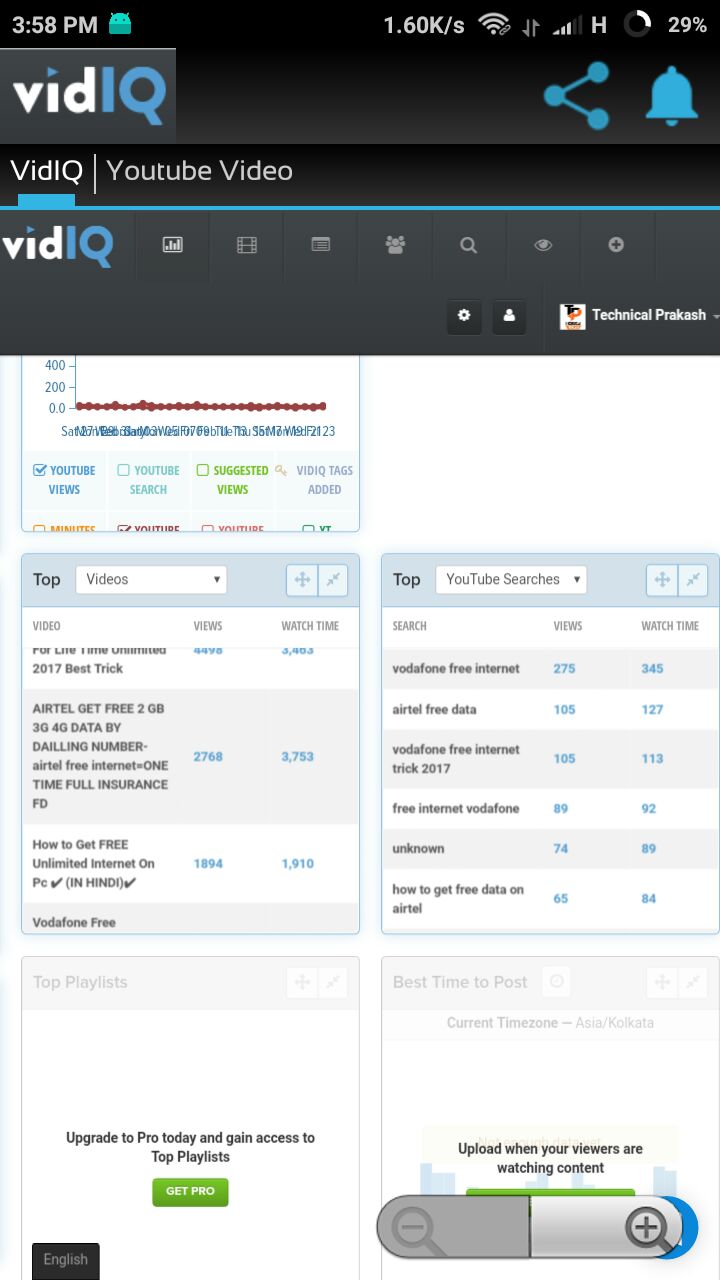Open the film strip videos icon
Viewport: 720px width, 1280px height.
pos(247,245)
